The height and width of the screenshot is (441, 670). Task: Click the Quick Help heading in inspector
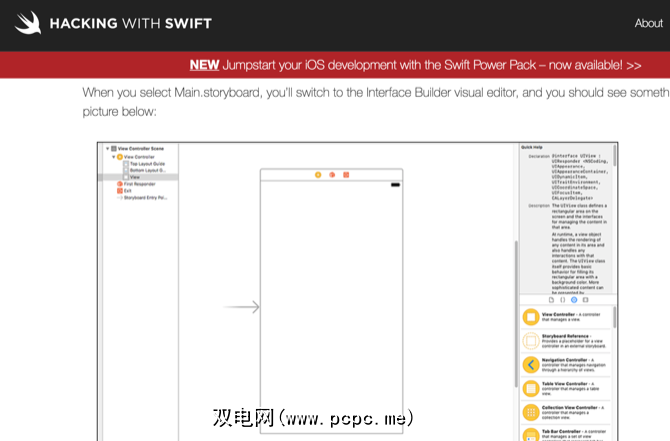[x=532, y=147]
